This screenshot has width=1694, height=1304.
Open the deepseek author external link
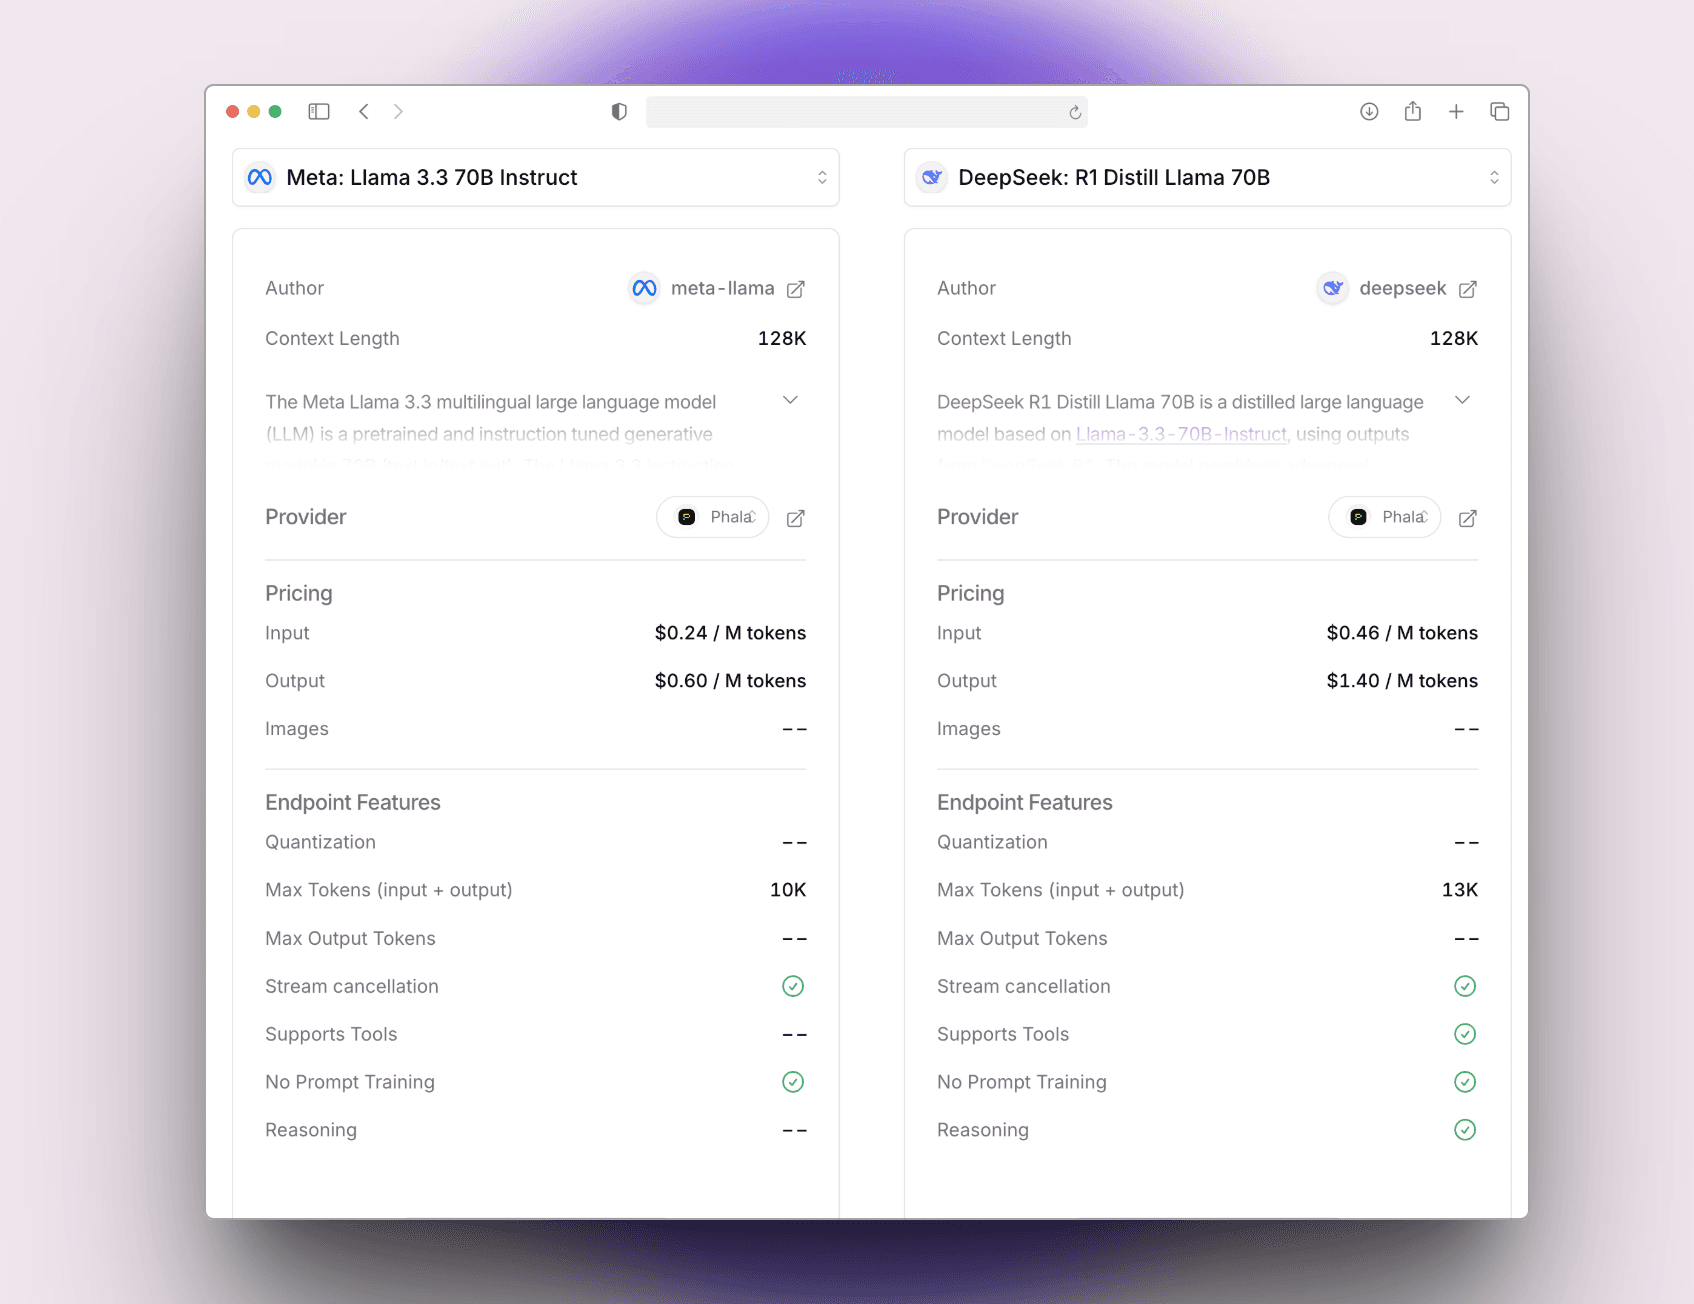1468,290
